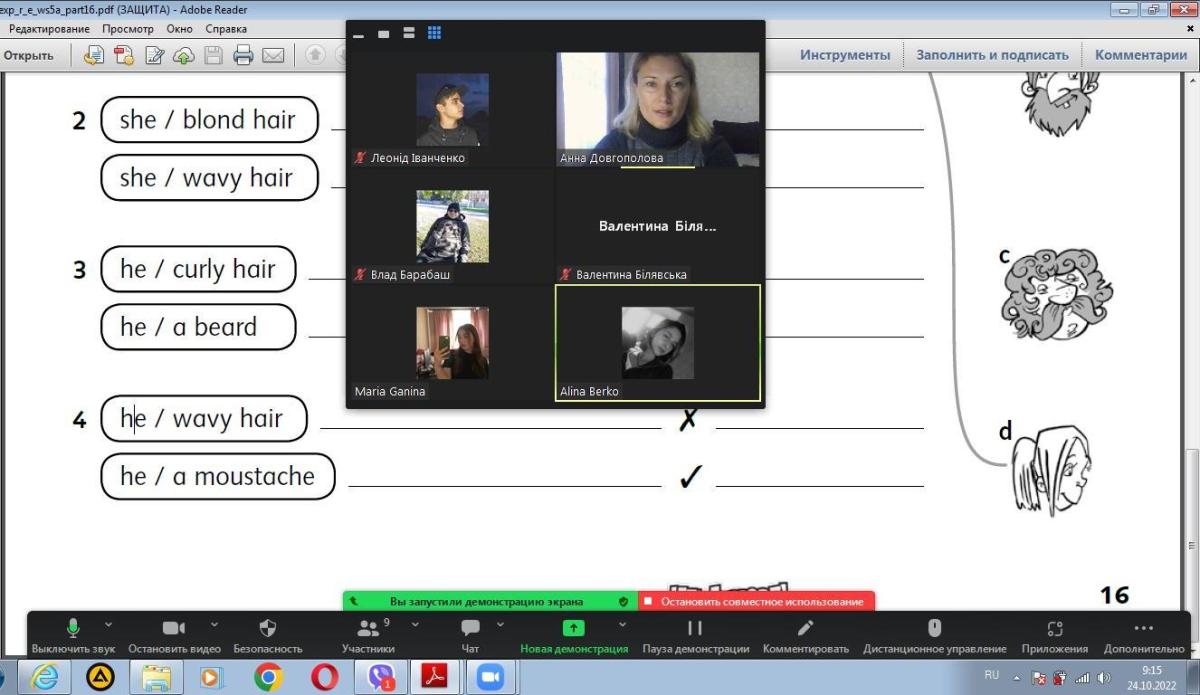Open the Безопасность shield icon
This screenshot has height=695, width=1200.
[x=267, y=636]
